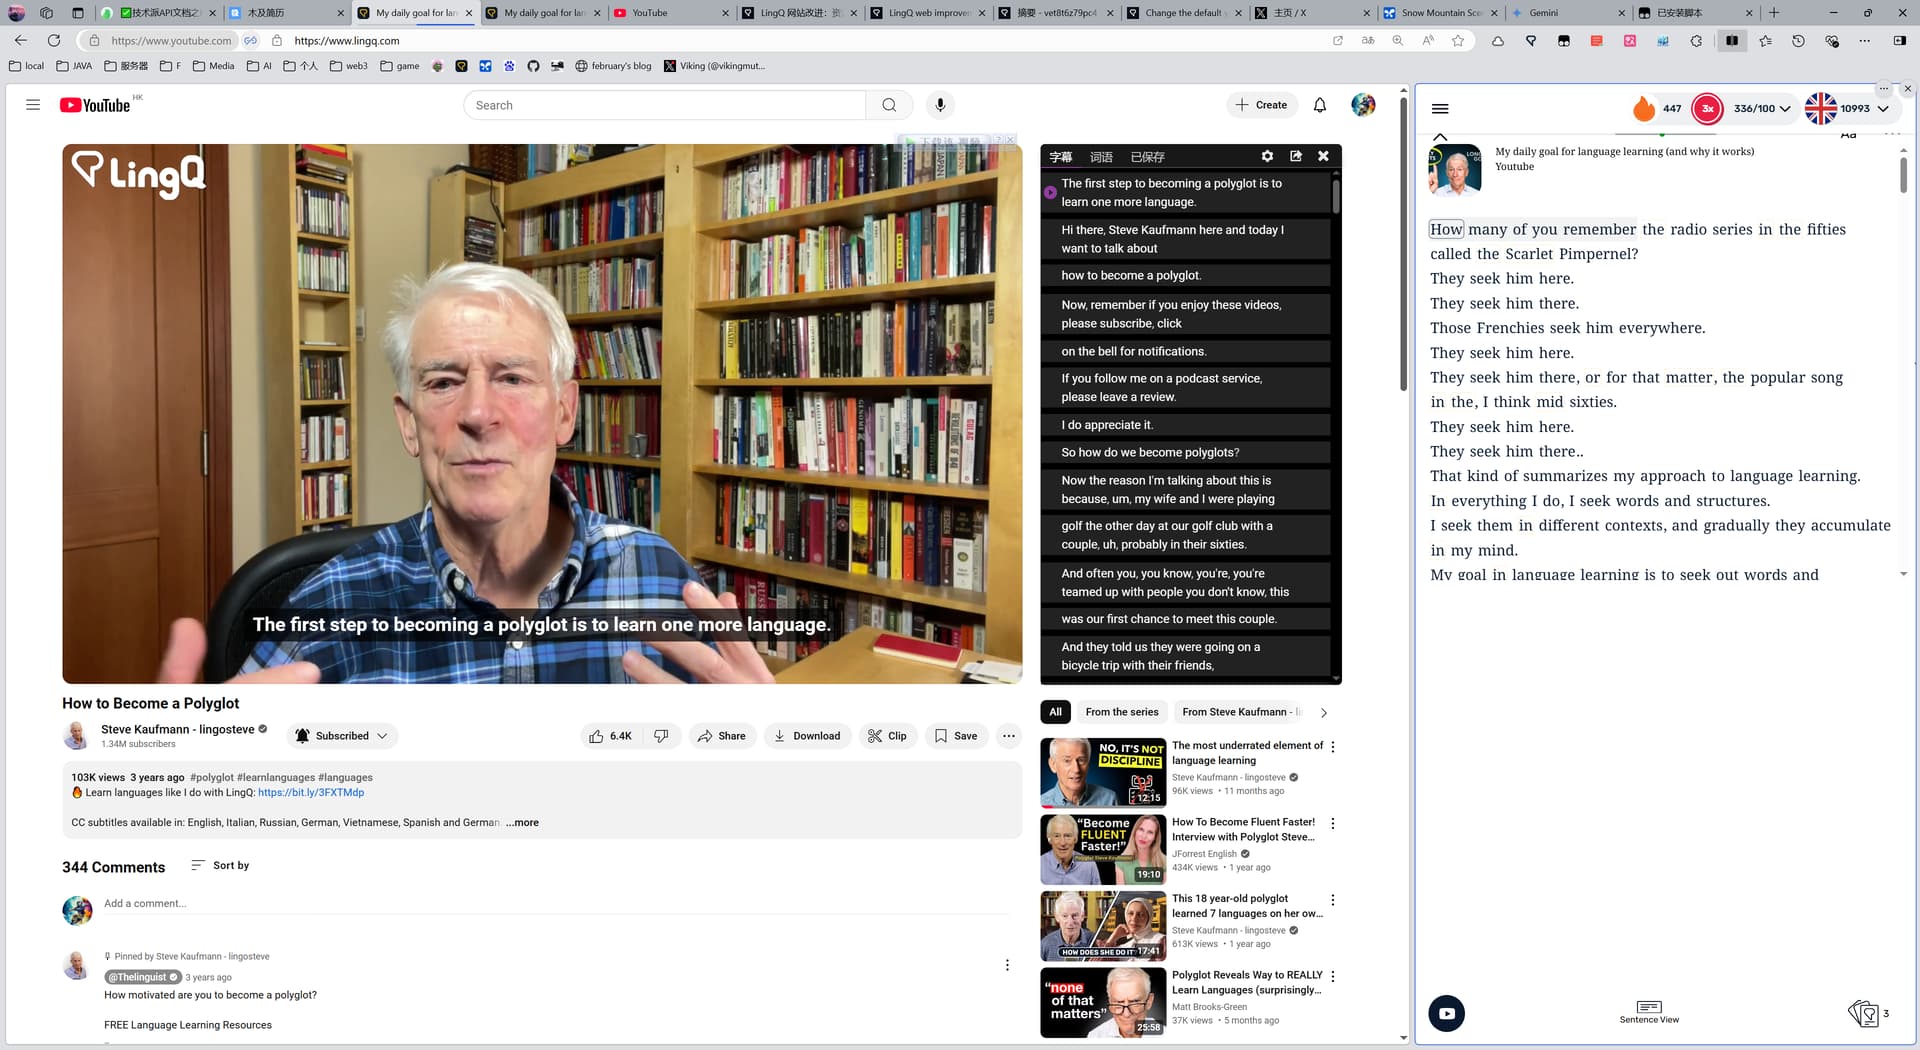Switch to Sentence View
Screen dimensions: 1920x1050
(1649, 1012)
